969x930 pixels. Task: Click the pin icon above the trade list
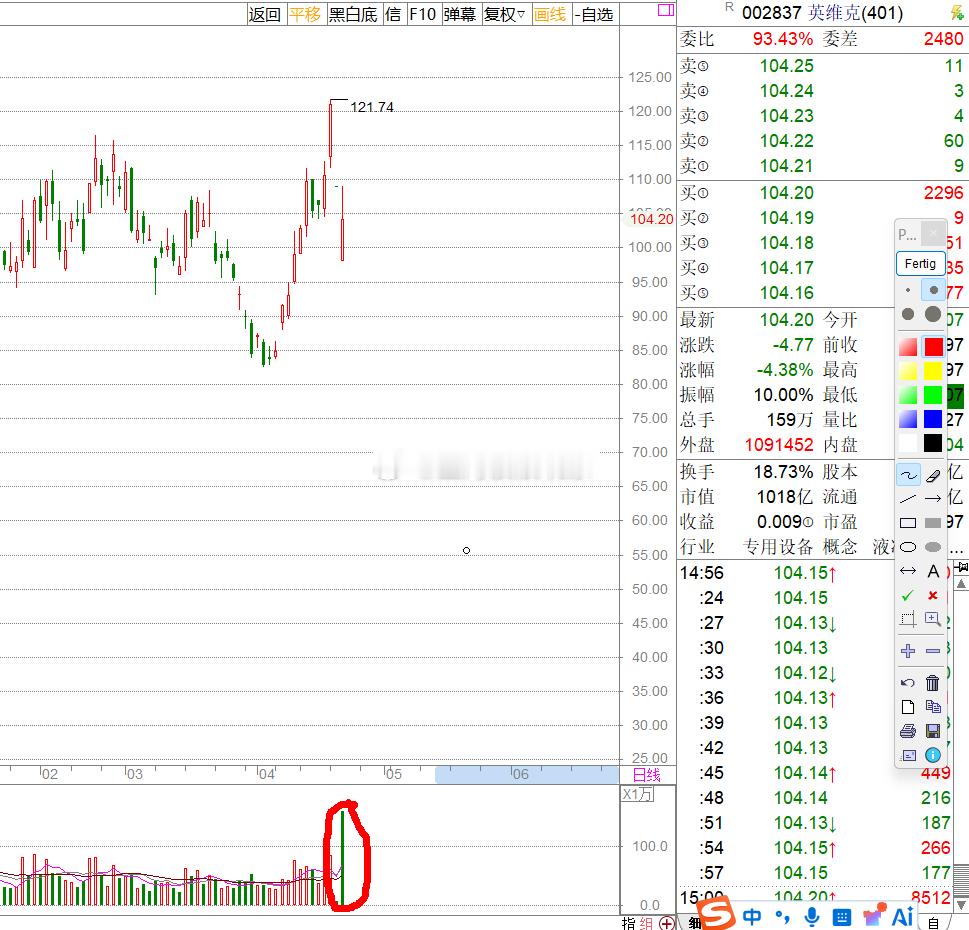[962, 566]
